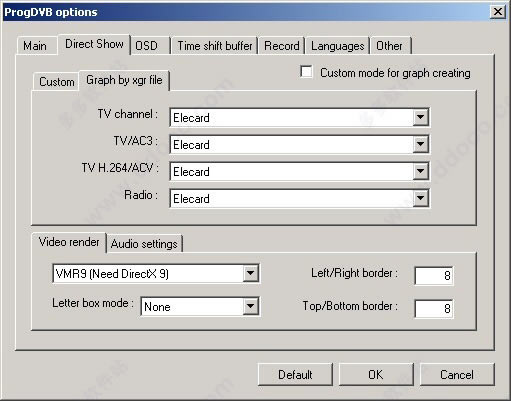
Task: Select the Custom graph sub-tab
Action: click(x=57, y=82)
